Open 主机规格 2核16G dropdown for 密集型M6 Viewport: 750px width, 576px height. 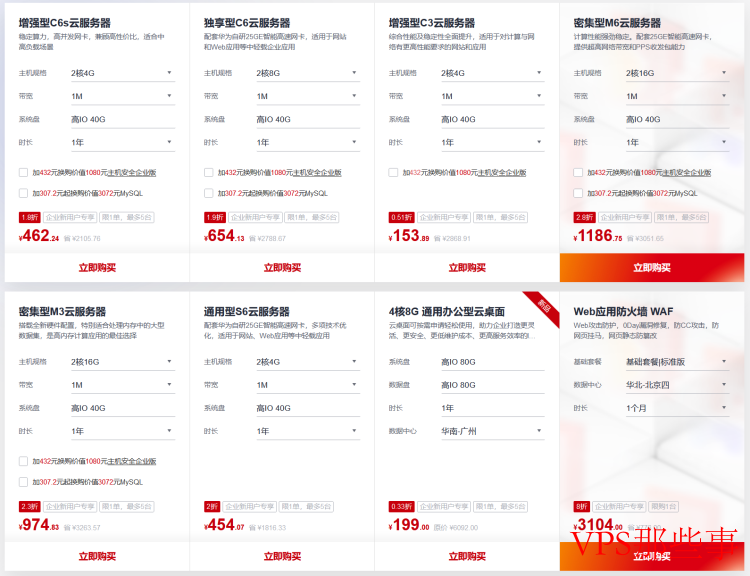[x=677, y=73]
